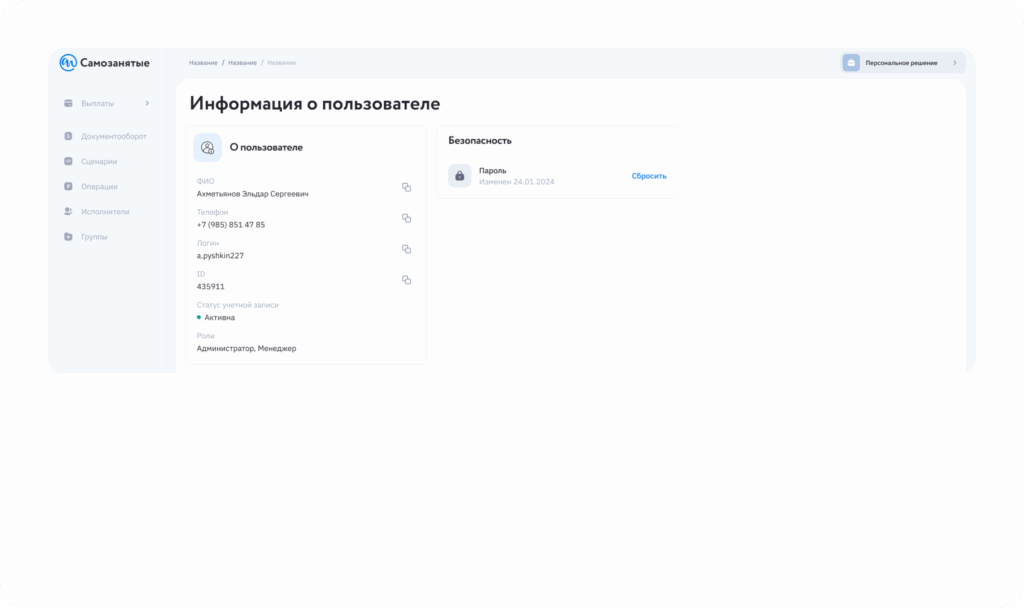Copy the user ID 435911
Image resolution: width=1024 pixels, height=608 pixels.
(406, 280)
